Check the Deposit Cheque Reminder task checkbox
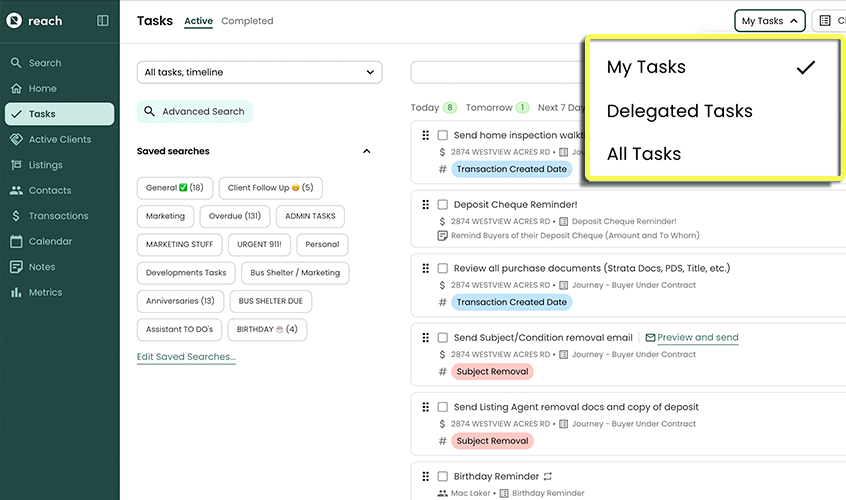Image resolution: width=846 pixels, height=500 pixels. pyautogui.click(x=443, y=205)
